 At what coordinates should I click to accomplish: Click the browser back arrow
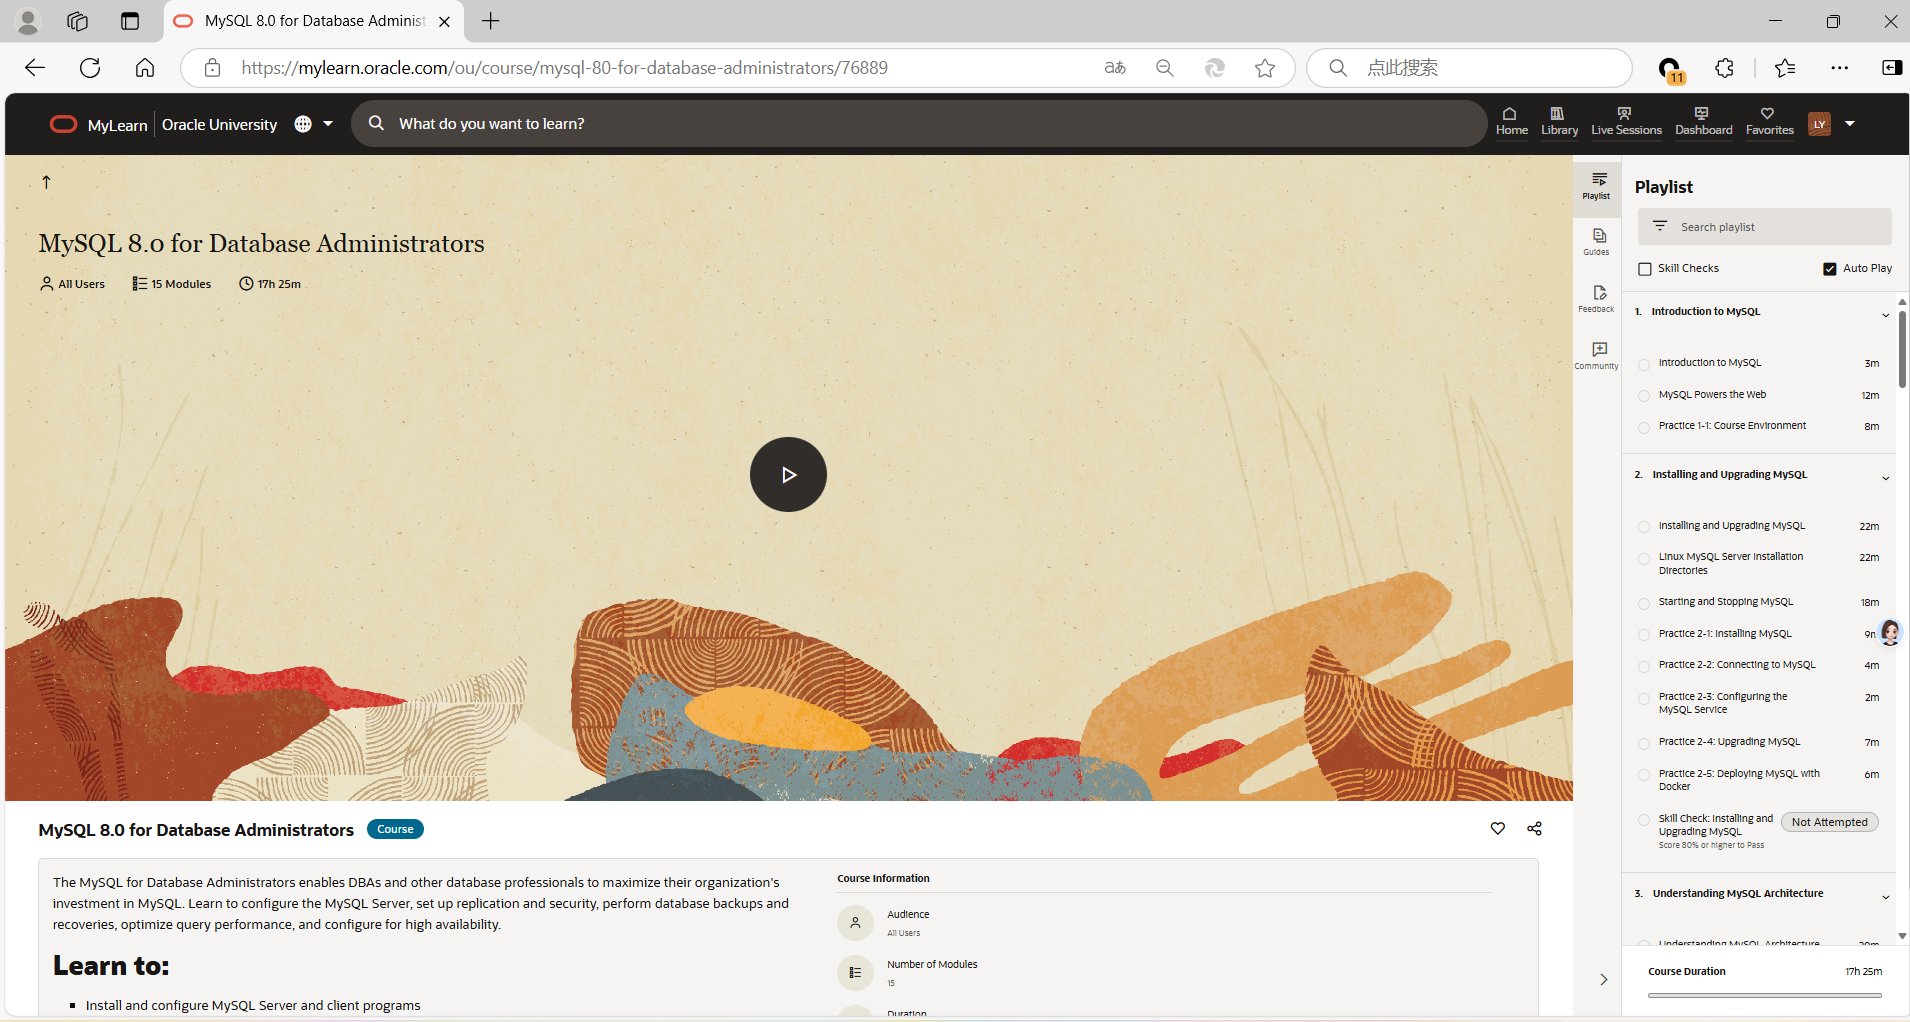[x=35, y=68]
